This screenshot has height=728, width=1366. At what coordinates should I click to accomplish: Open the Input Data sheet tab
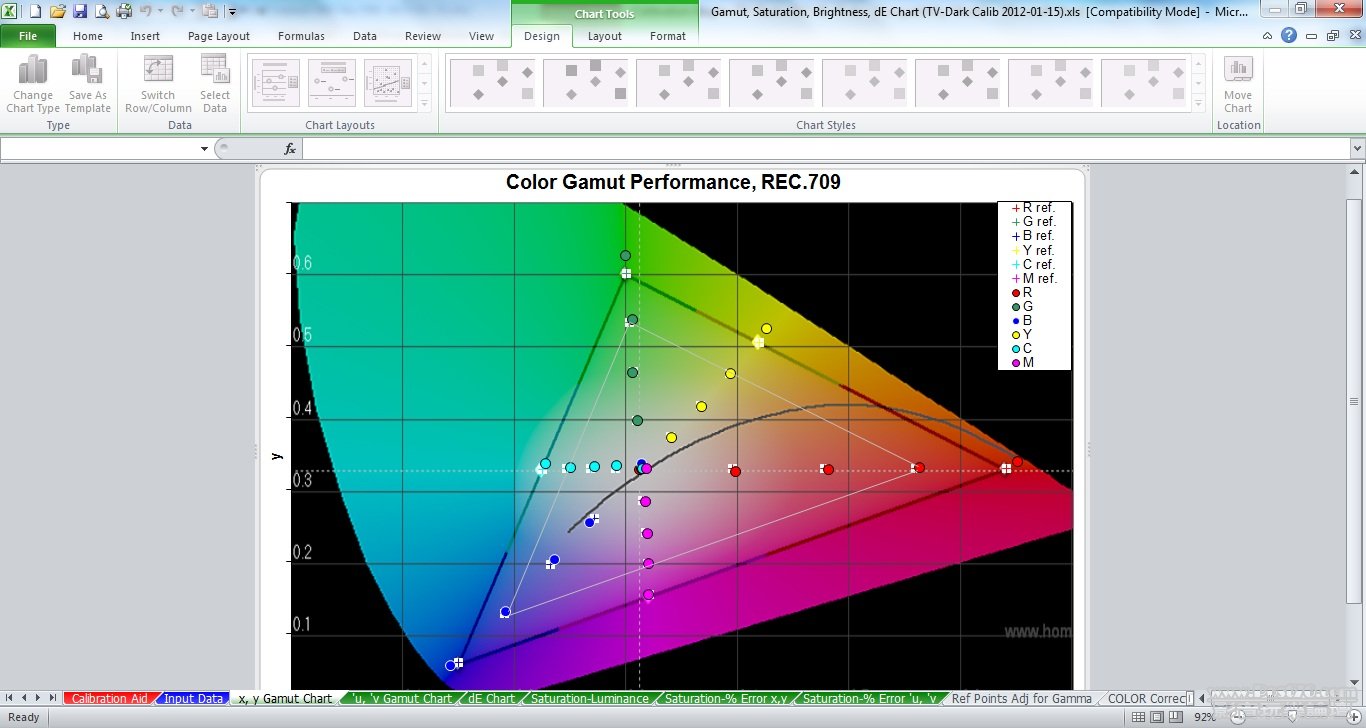click(194, 698)
